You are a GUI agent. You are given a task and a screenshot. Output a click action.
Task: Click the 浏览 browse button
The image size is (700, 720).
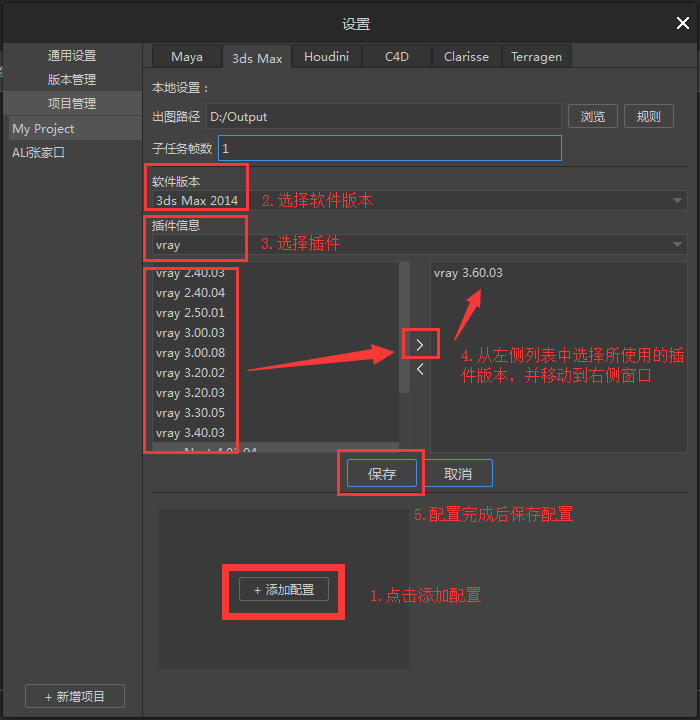click(x=593, y=116)
